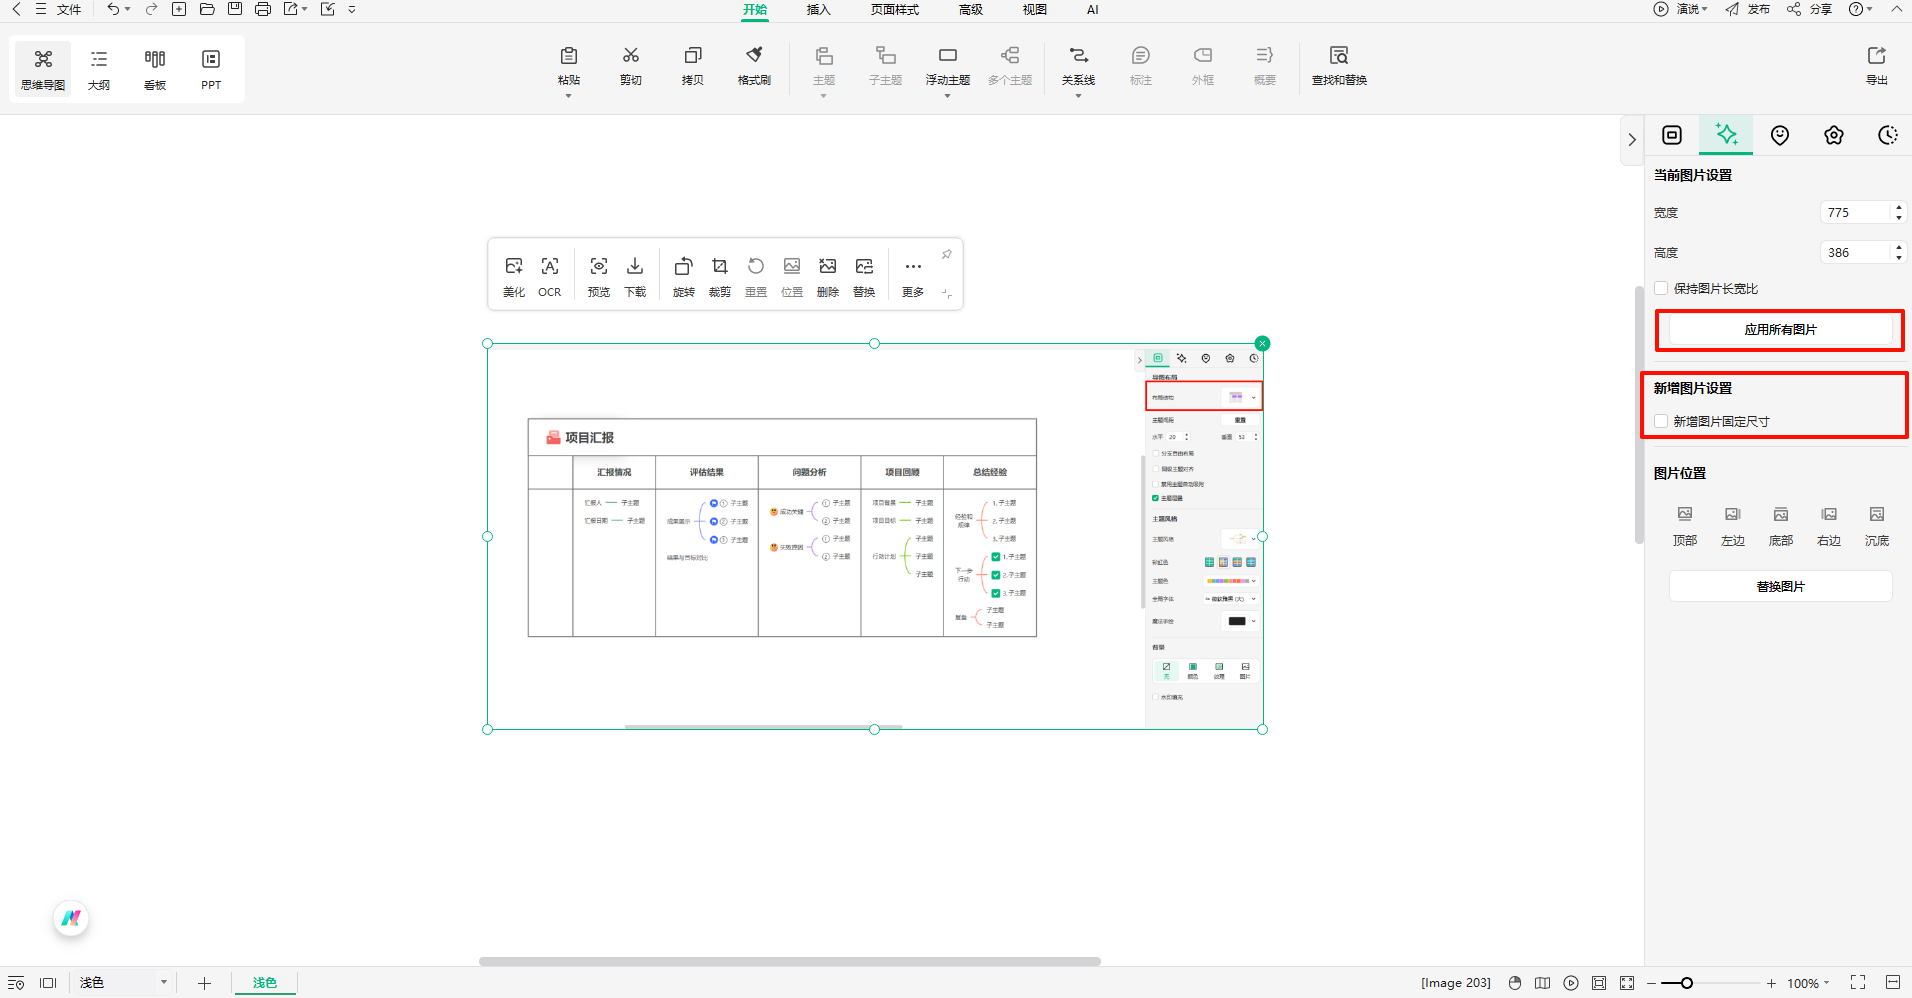Screen dimensions: 1912x998
Task: Open the 视图 ribbon tab
Action: [1035, 10]
